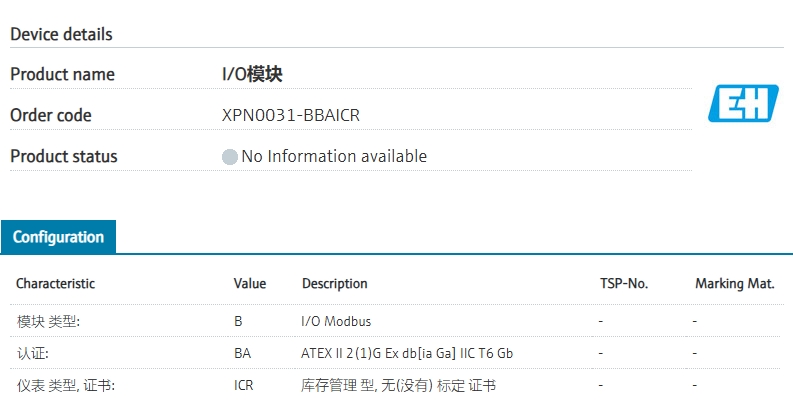Select the order code XPN0031-BBAICR
Screen dimensions: 793x411
(290, 115)
